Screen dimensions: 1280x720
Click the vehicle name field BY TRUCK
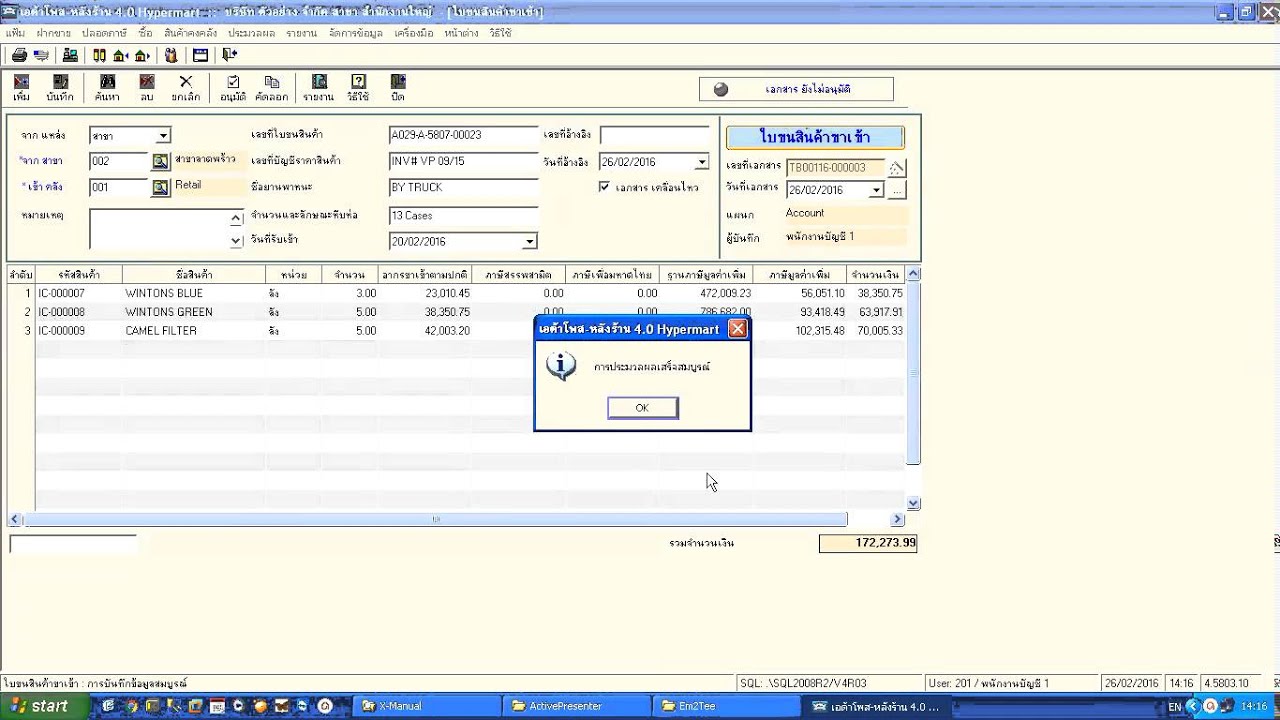tap(463, 187)
